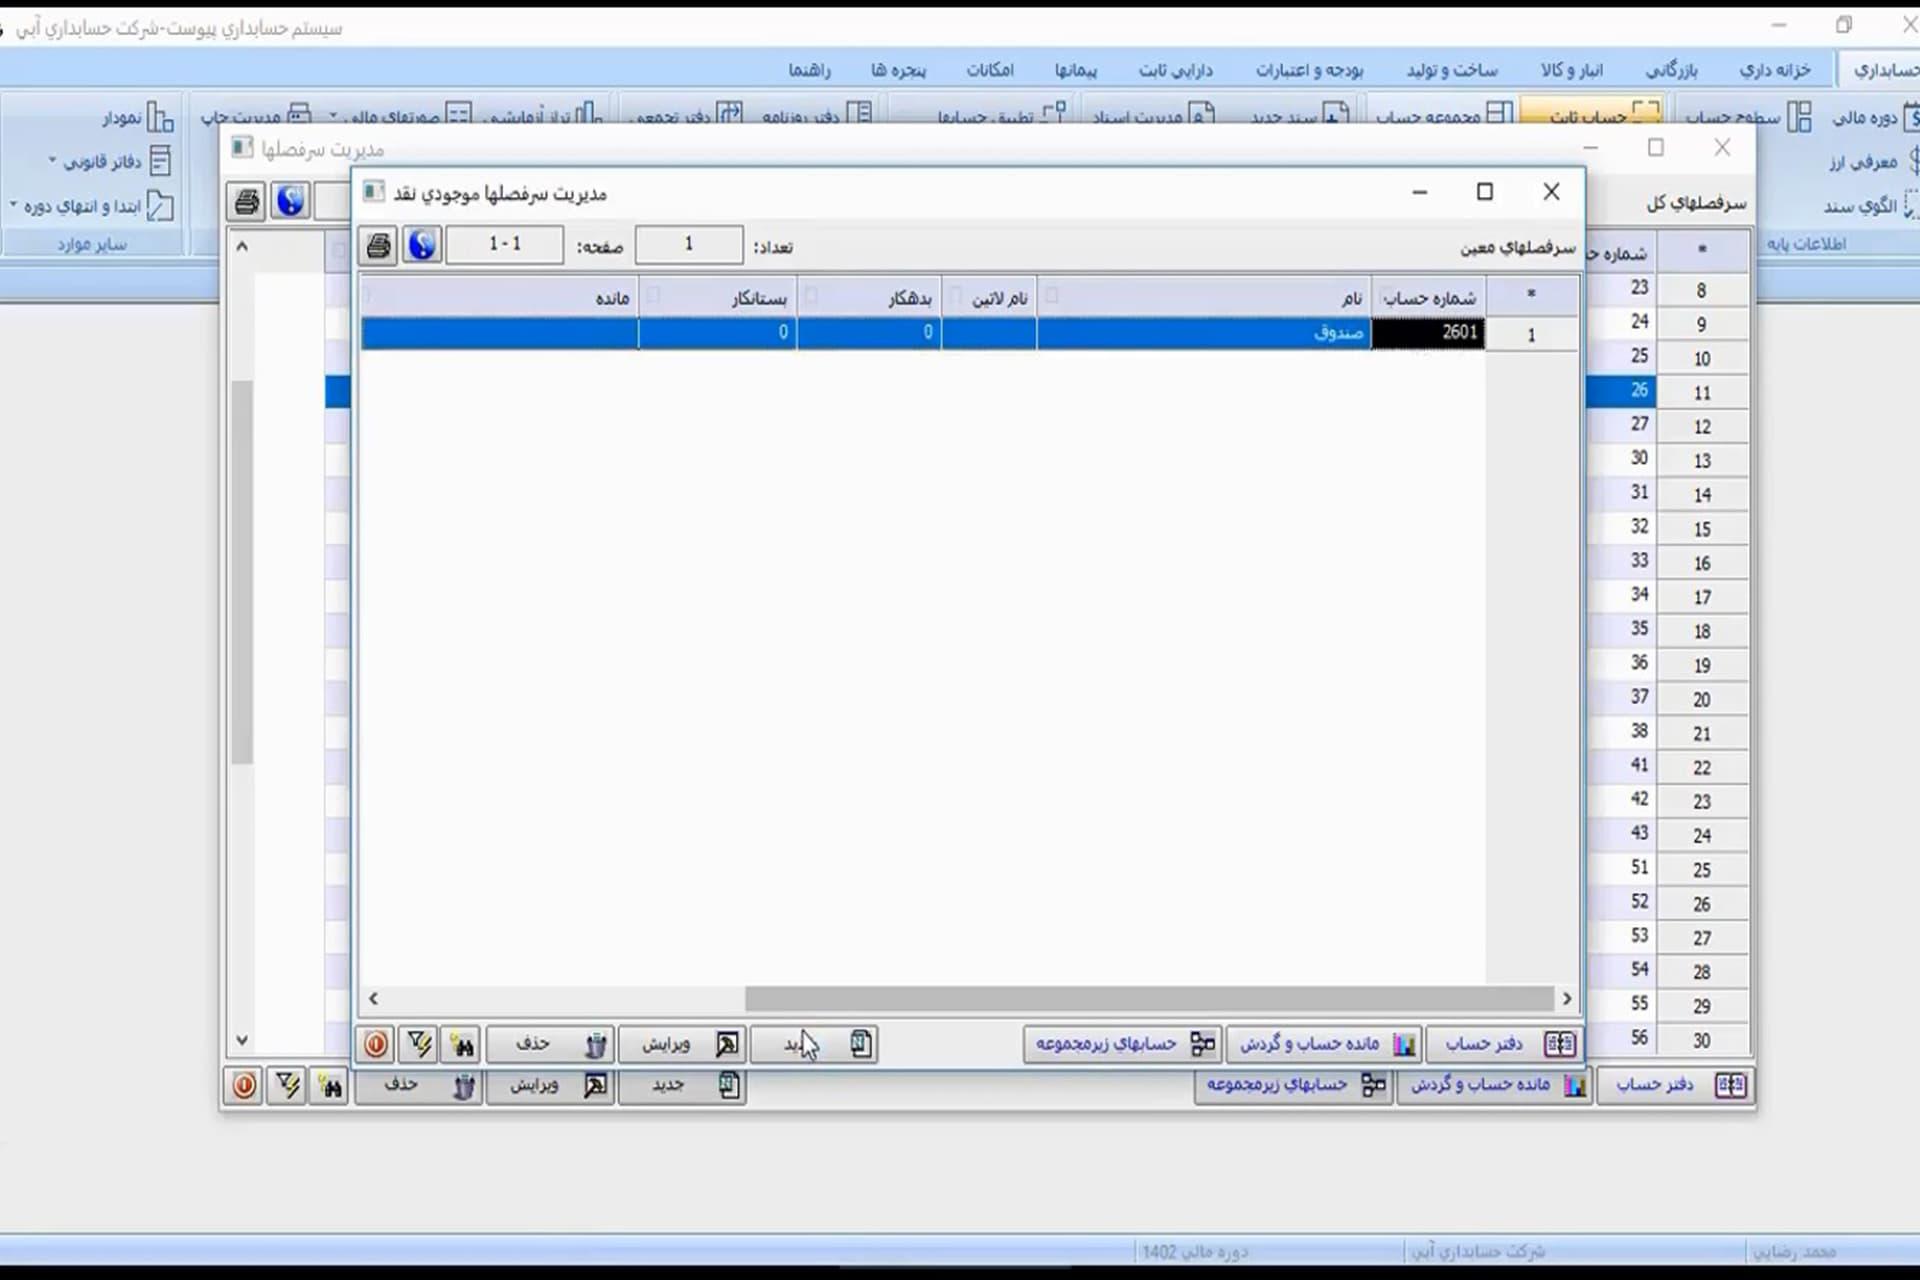Screen dimensions: 1920x1280
Task: Open the خزانه داری ribbon tab
Action: [1775, 69]
